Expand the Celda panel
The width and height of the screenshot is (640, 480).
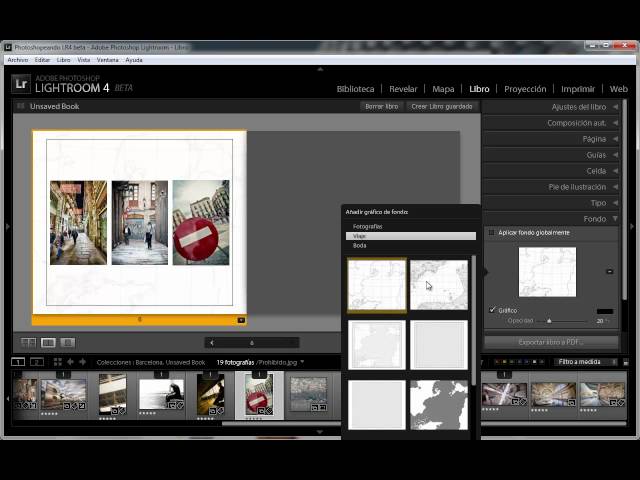[551, 171]
